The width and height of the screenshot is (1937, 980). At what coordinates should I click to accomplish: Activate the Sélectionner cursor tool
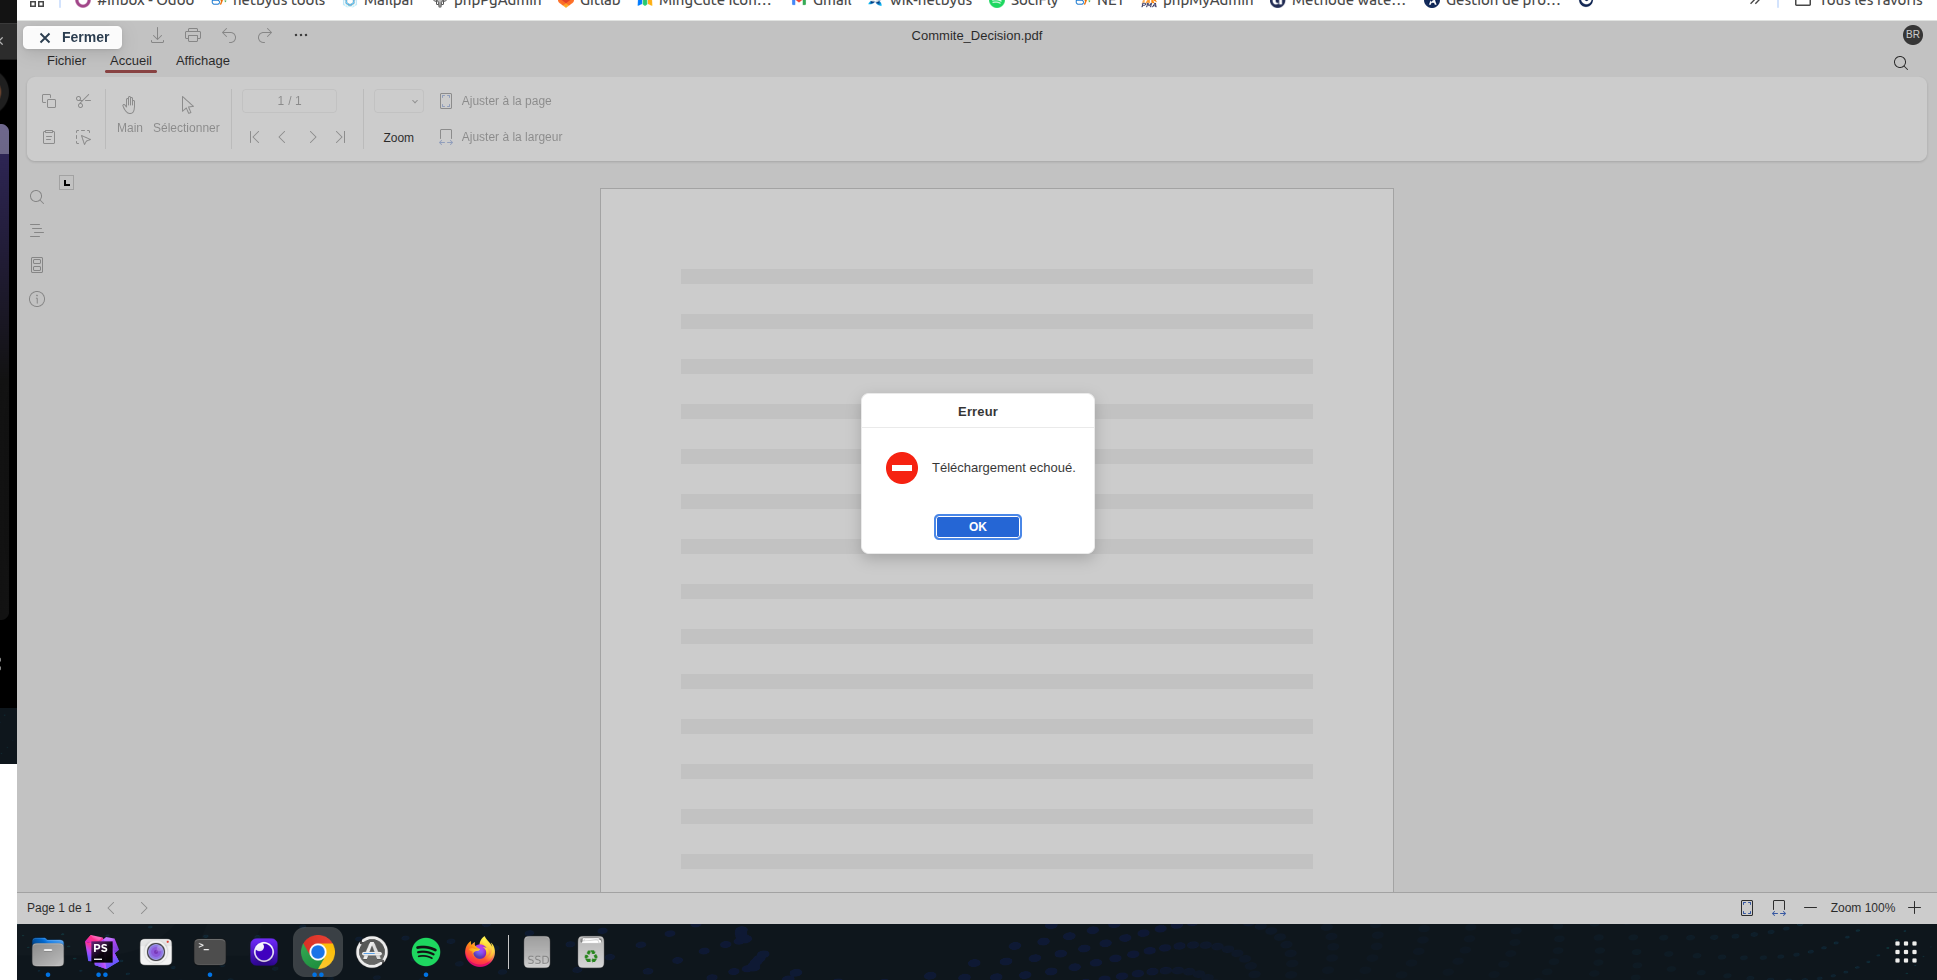click(x=186, y=114)
